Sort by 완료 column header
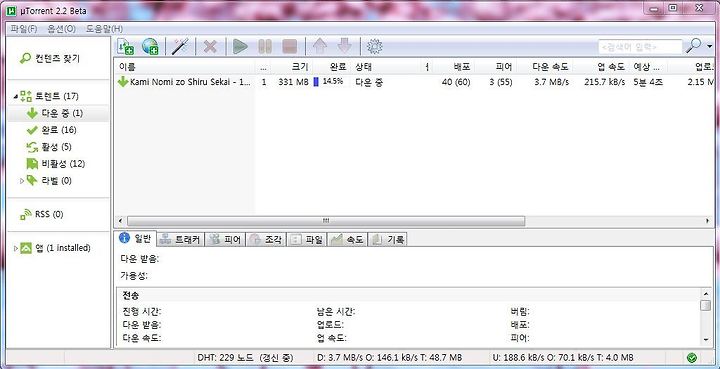 332,67
